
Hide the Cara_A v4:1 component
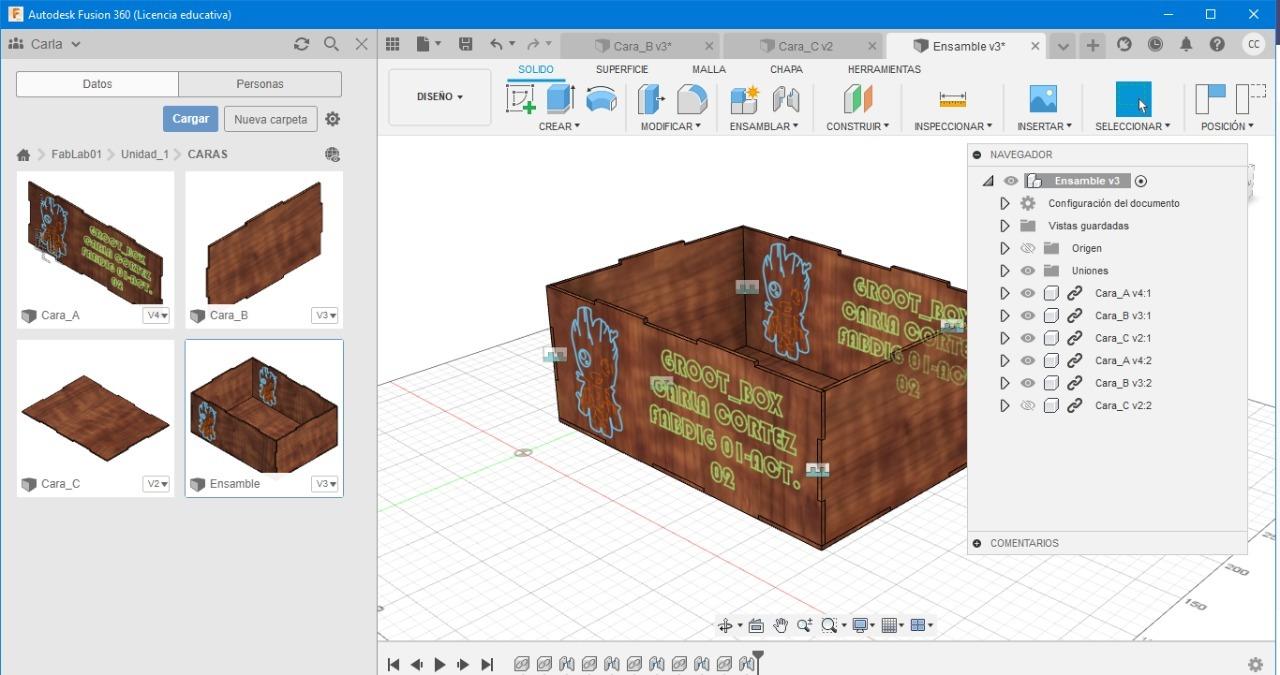coord(1027,293)
